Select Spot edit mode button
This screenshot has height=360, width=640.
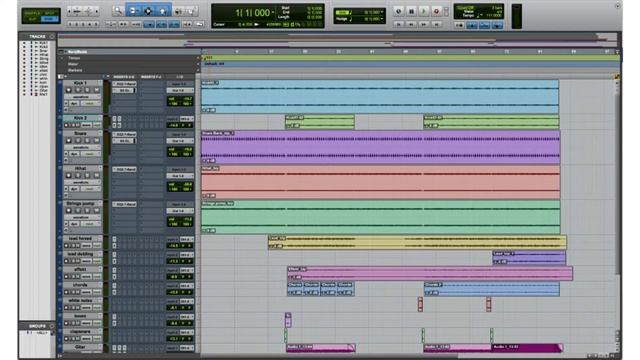[49, 13]
